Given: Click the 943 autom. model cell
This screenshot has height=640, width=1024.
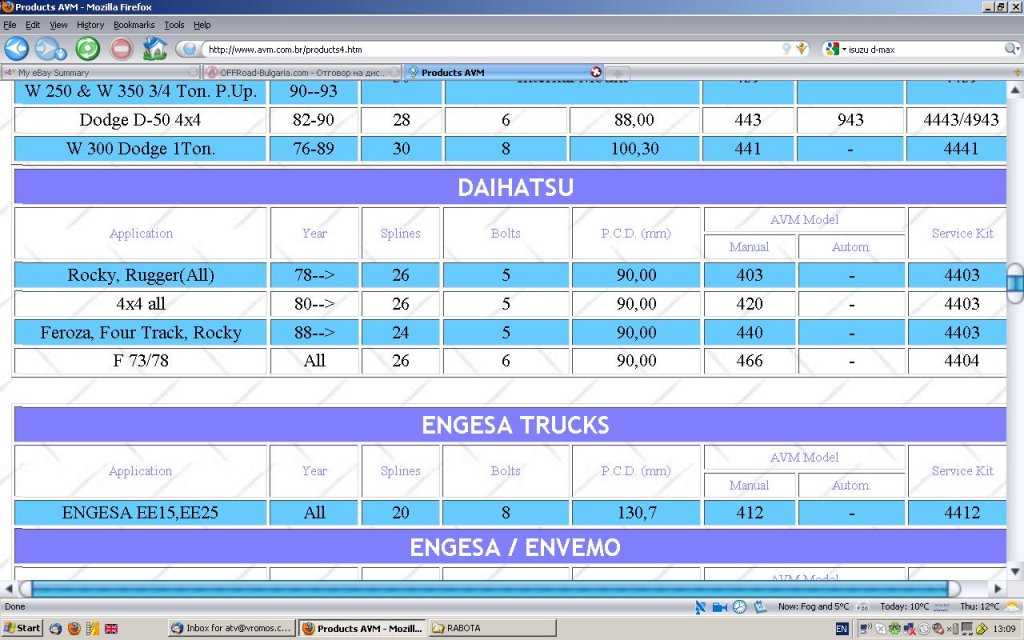Looking at the screenshot, I should point(850,120).
